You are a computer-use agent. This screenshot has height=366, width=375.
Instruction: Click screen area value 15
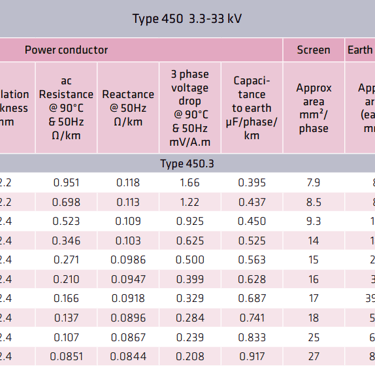point(313,260)
